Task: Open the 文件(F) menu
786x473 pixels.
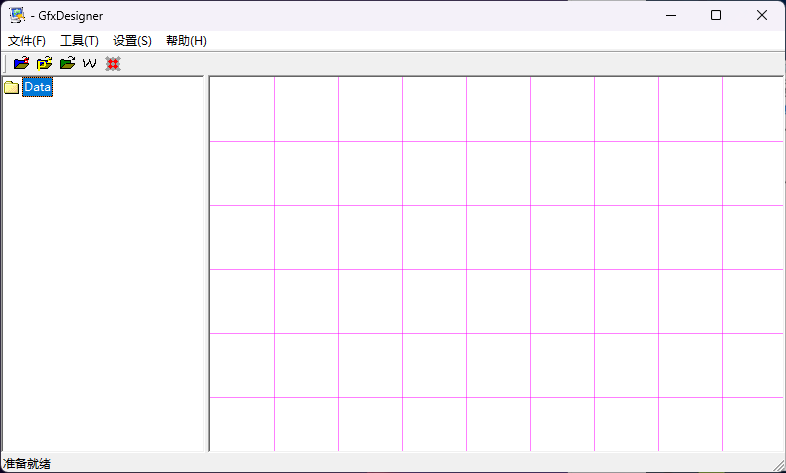Action: coord(27,41)
